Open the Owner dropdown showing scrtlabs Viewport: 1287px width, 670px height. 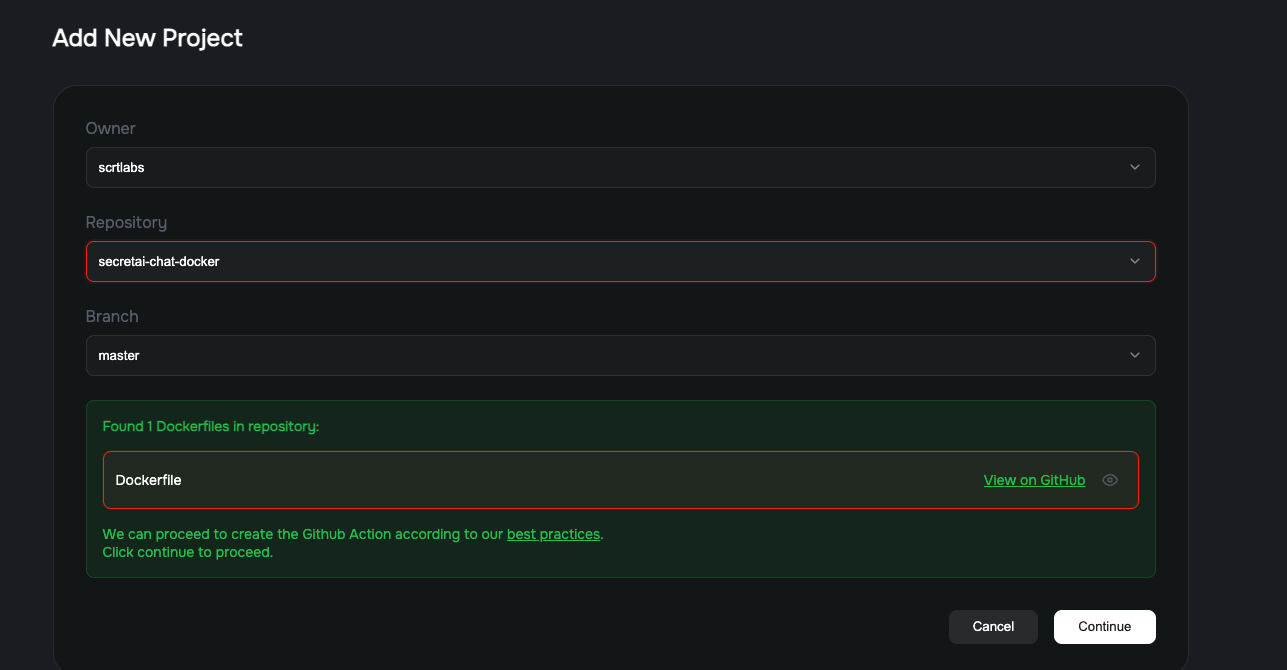pyautogui.click(x=620, y=167)
